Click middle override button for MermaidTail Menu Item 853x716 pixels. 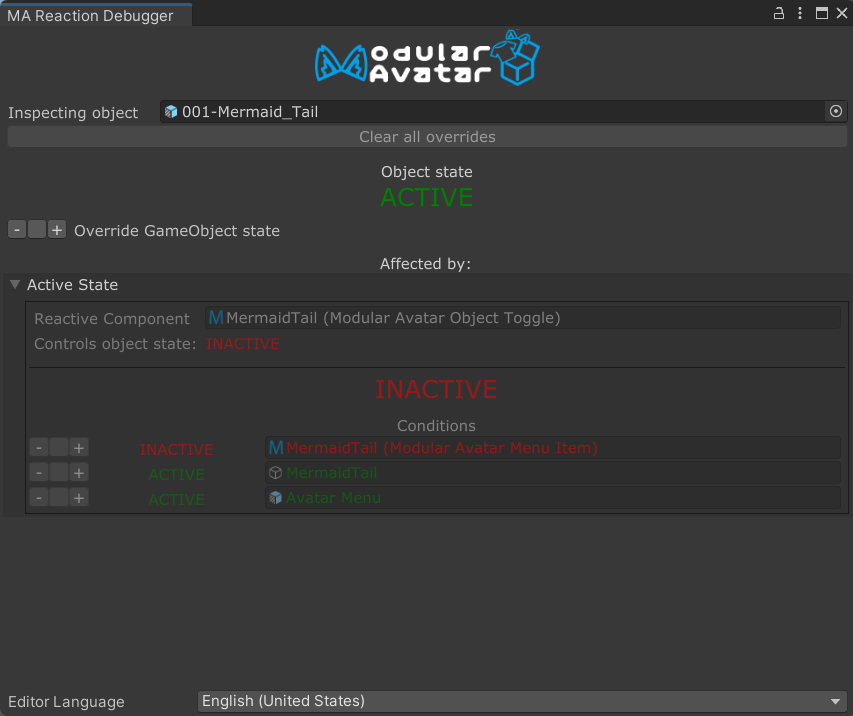pos(59,448)
